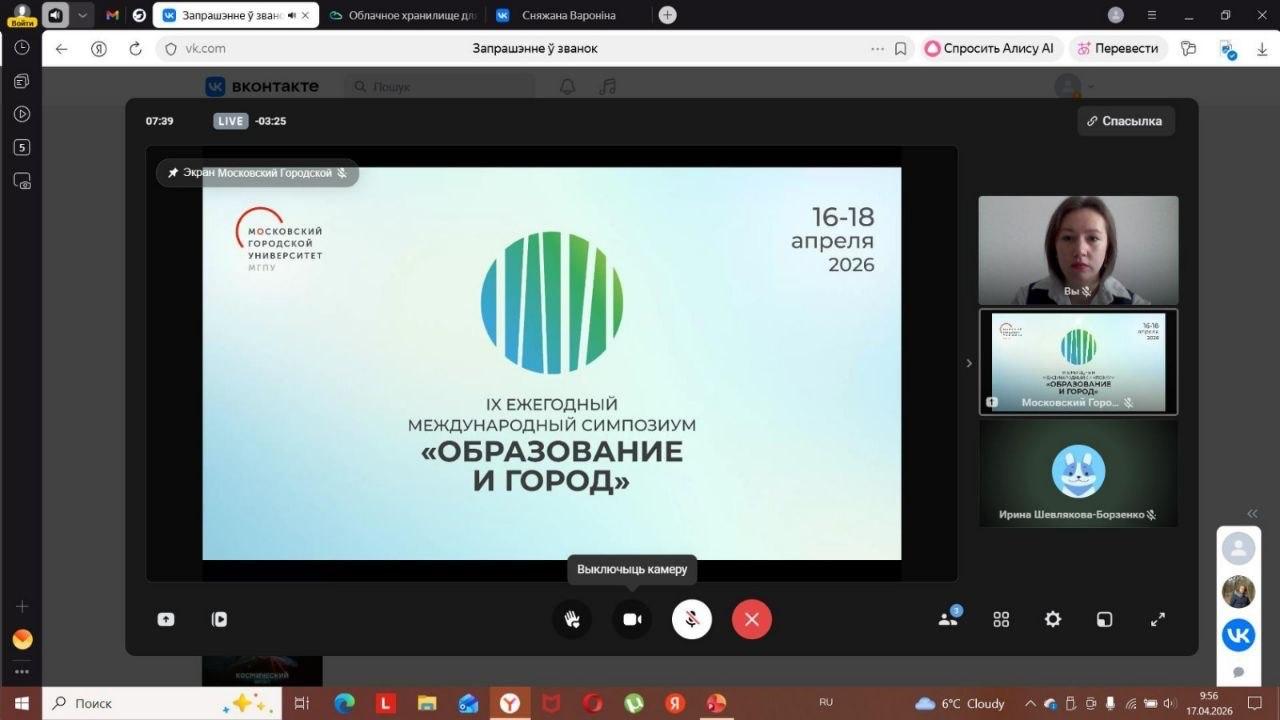Start screen sharing
The height and width of the screenshot is (720, 1280).
(166, 619)
